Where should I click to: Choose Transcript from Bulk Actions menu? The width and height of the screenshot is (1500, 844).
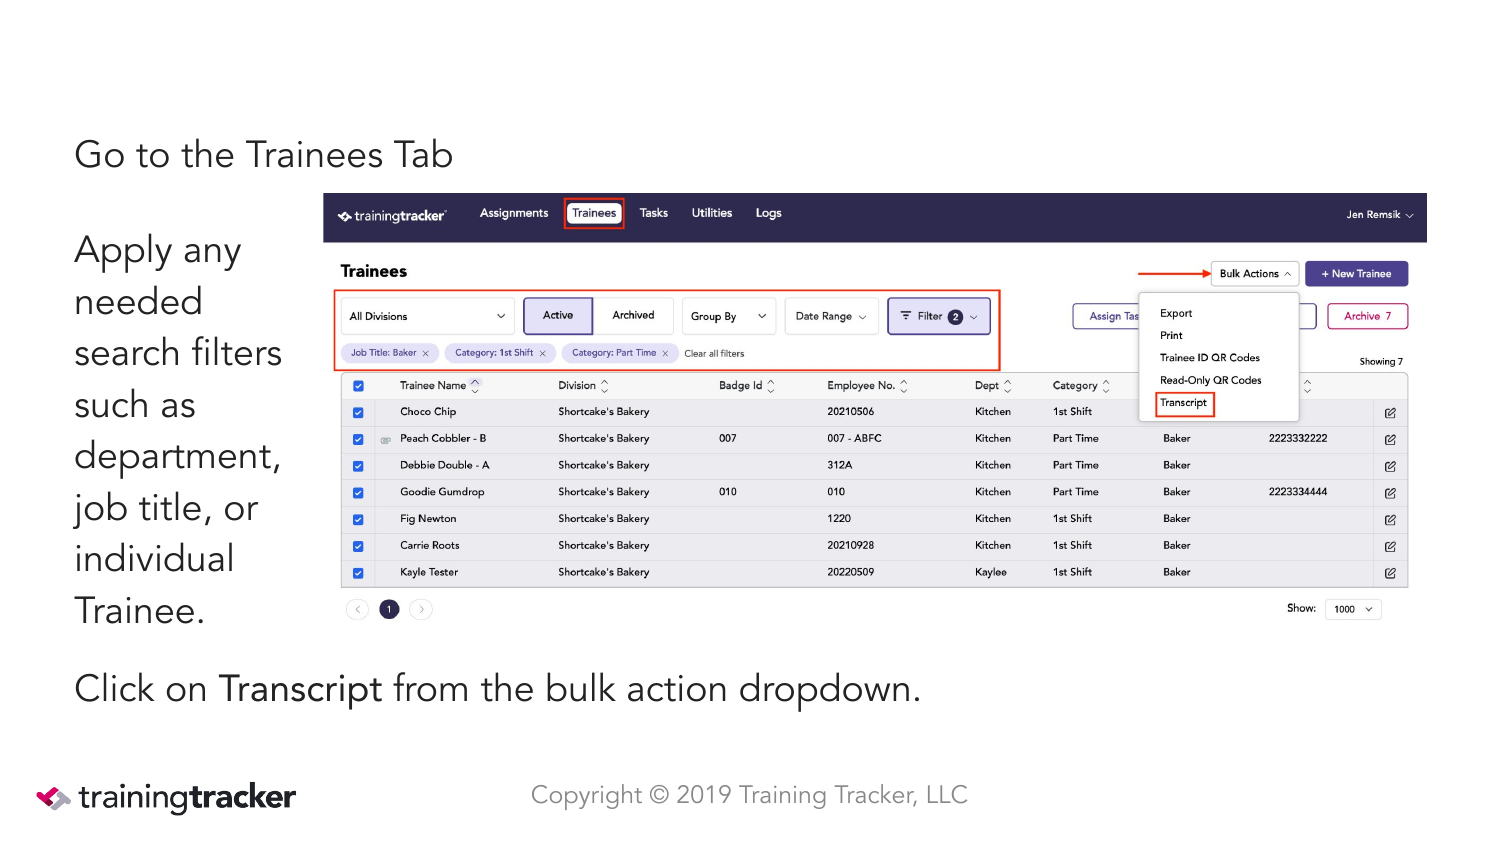click(x=1184, y=403)
